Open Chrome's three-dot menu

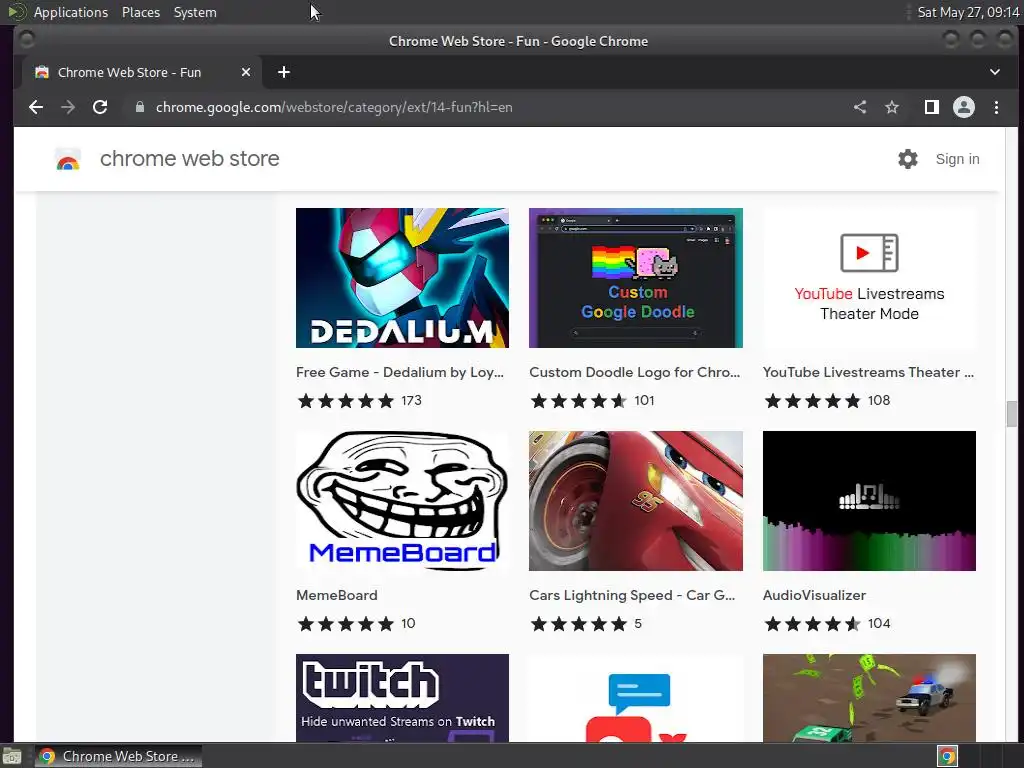click(x=996, y=107)
